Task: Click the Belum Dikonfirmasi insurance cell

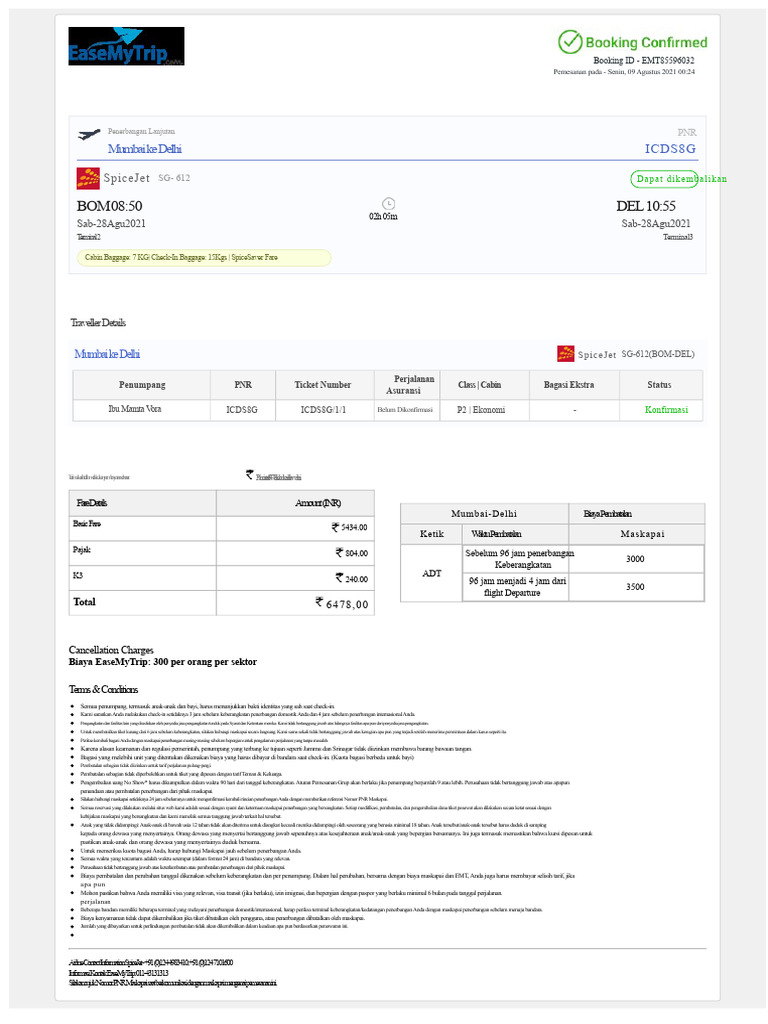Action: pyautogui.click(x=405, y=410)
